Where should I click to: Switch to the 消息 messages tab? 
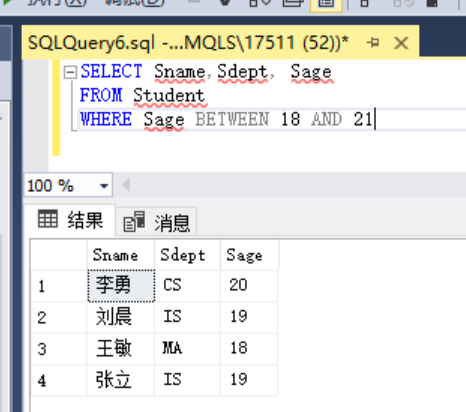click(x=156, y=222)
